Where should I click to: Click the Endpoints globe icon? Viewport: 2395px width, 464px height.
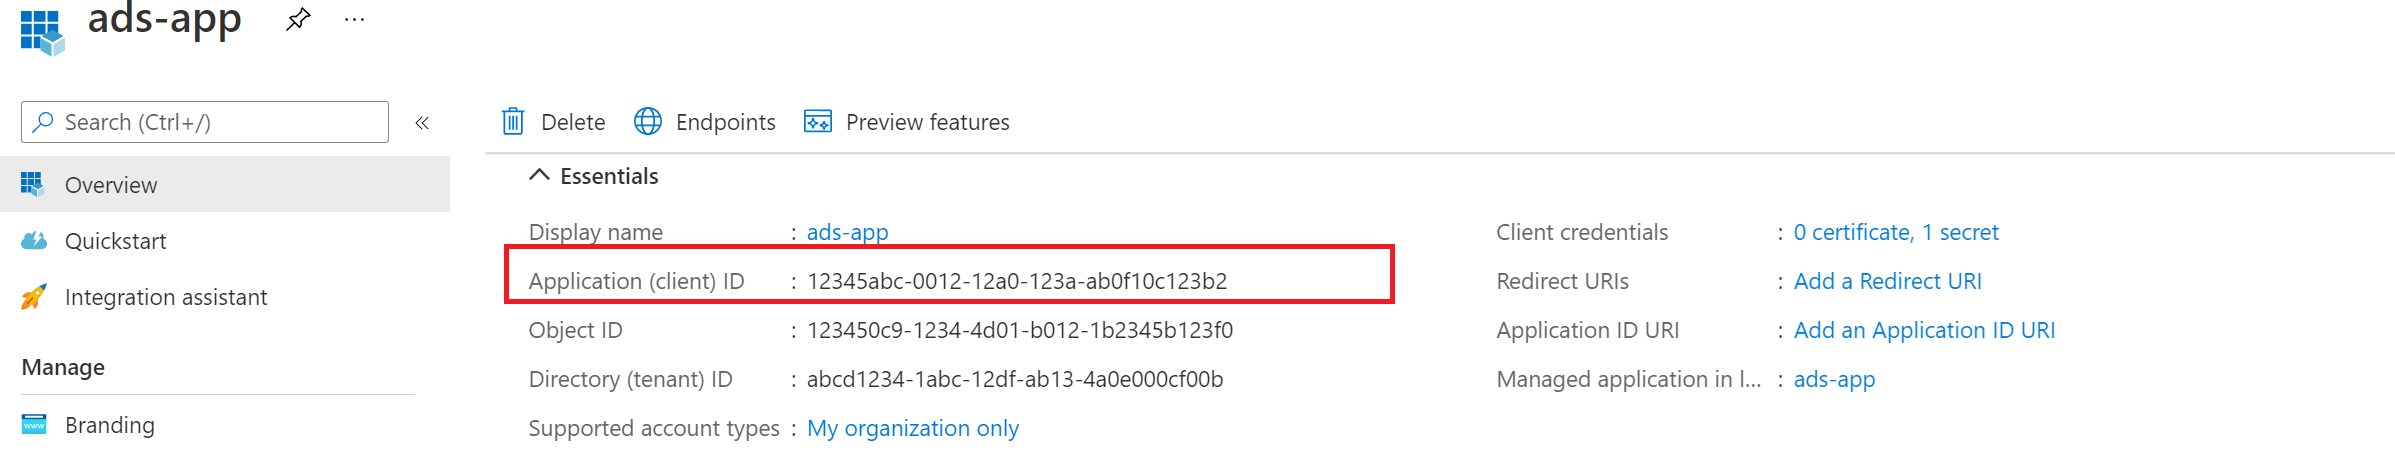tap(648, 122)
